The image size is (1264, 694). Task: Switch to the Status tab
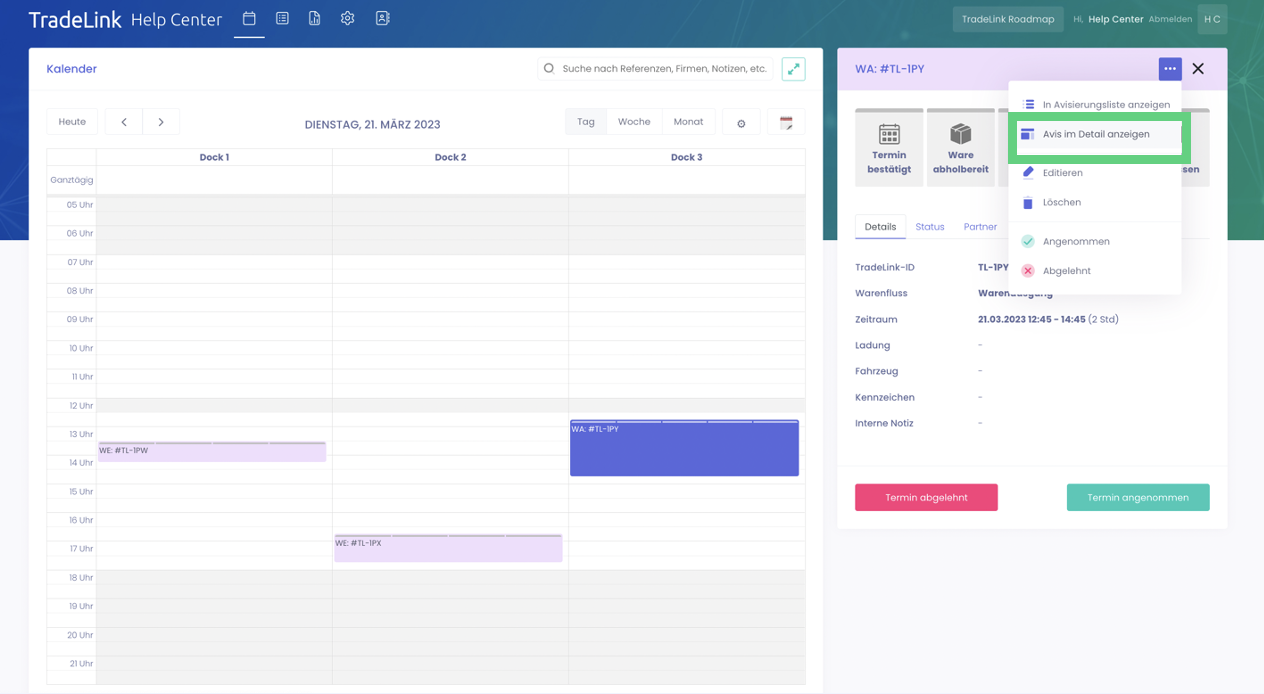coord(930,227)
